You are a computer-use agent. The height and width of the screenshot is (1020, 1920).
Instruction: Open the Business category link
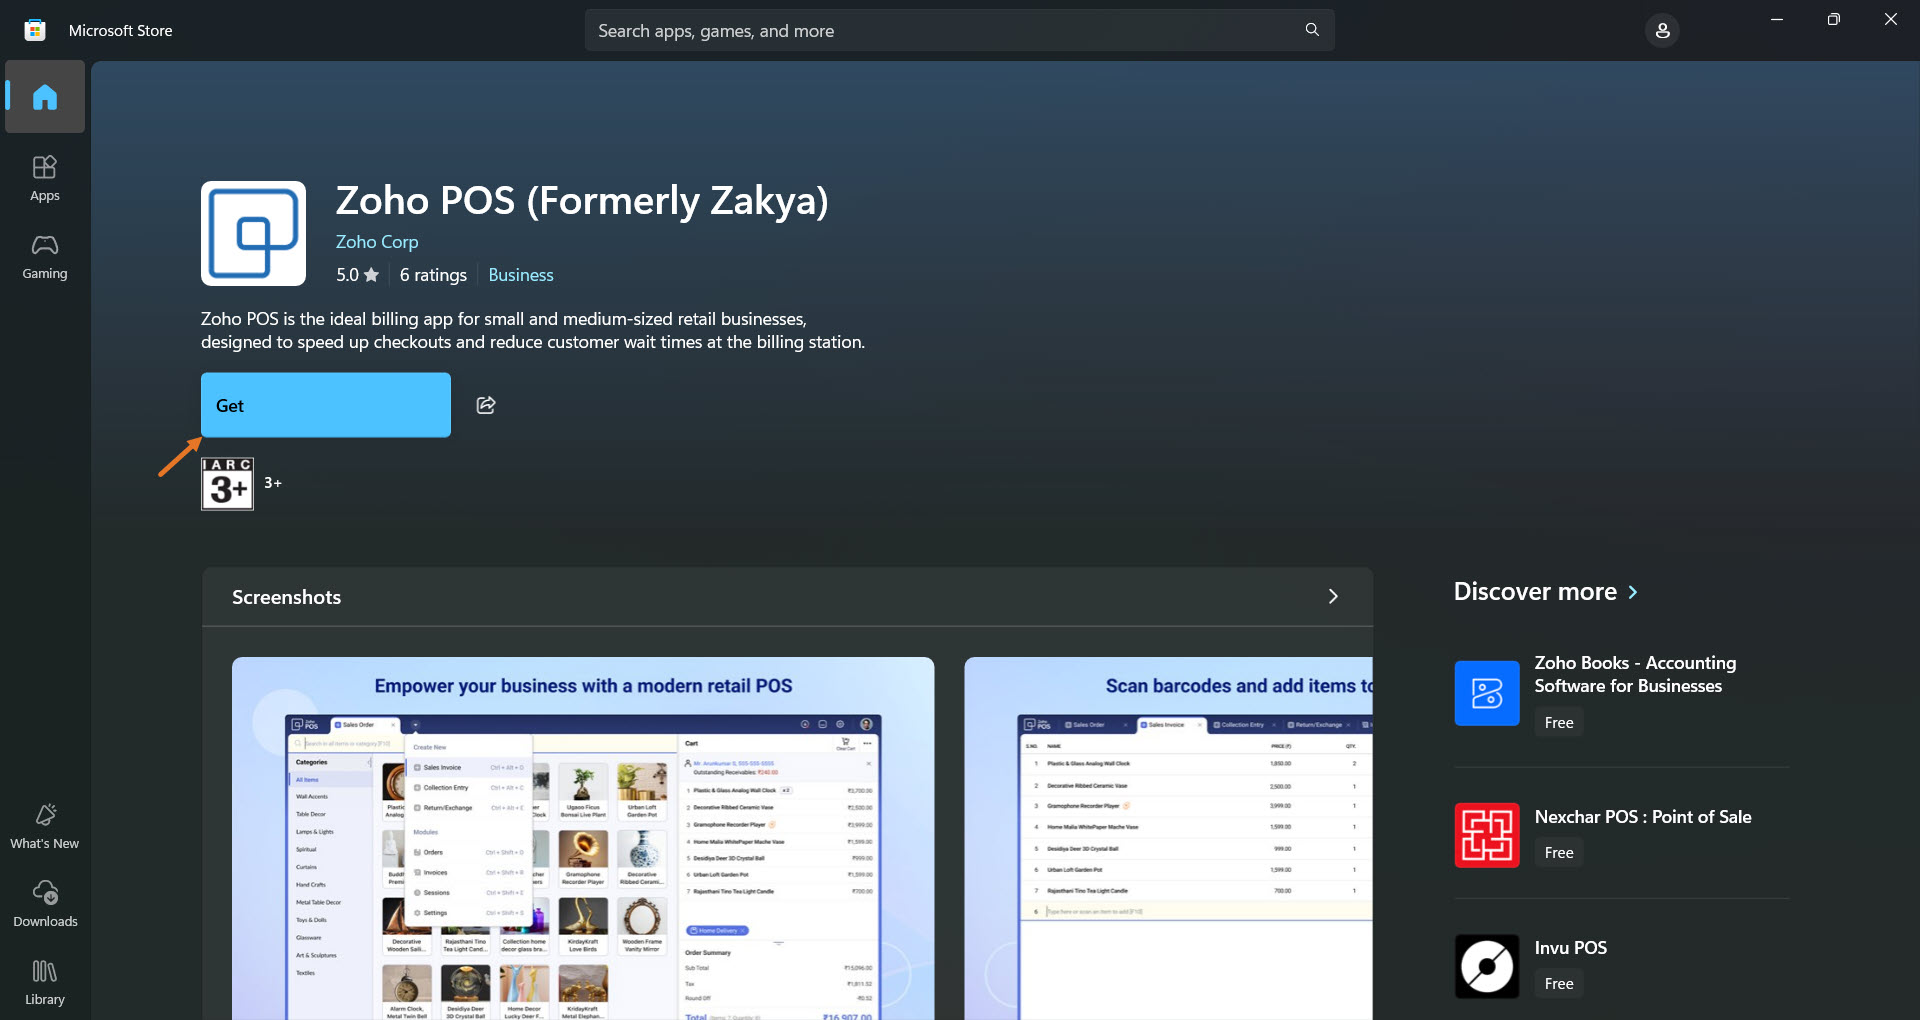520,275
